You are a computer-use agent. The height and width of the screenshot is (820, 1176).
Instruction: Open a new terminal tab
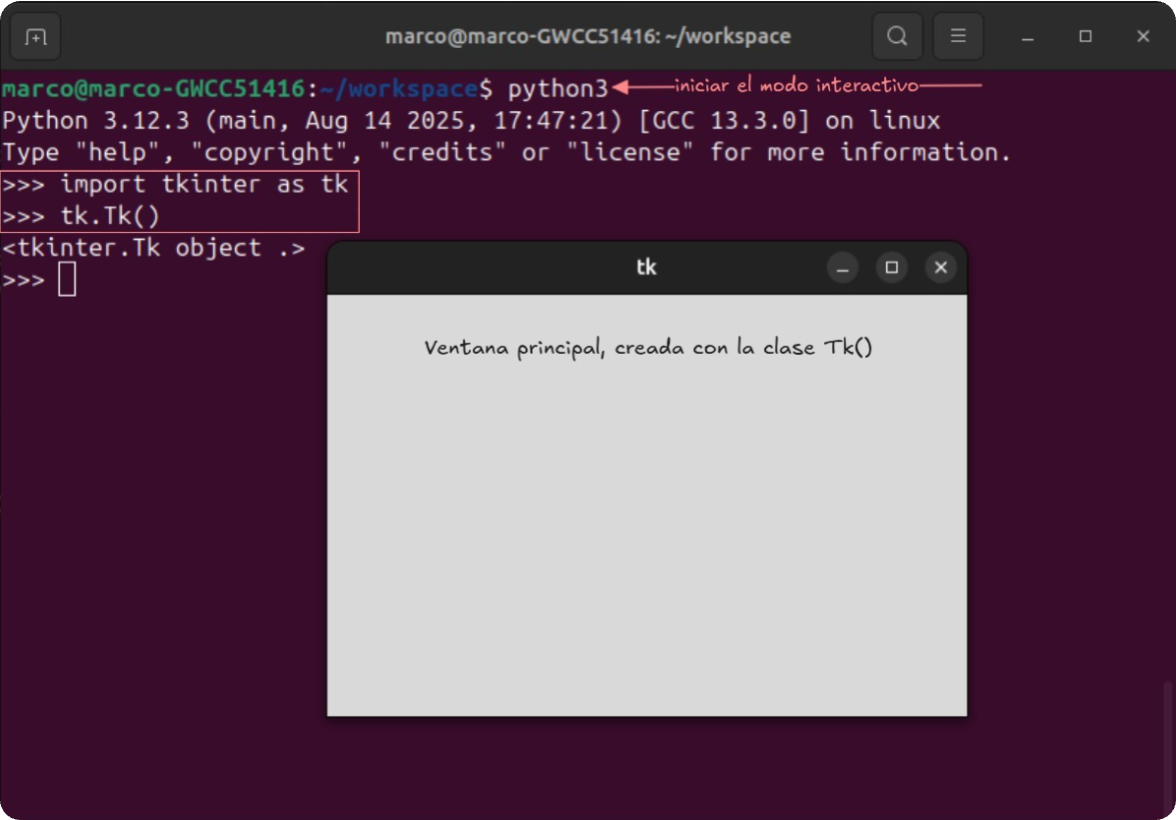click(x=35, y=36)
